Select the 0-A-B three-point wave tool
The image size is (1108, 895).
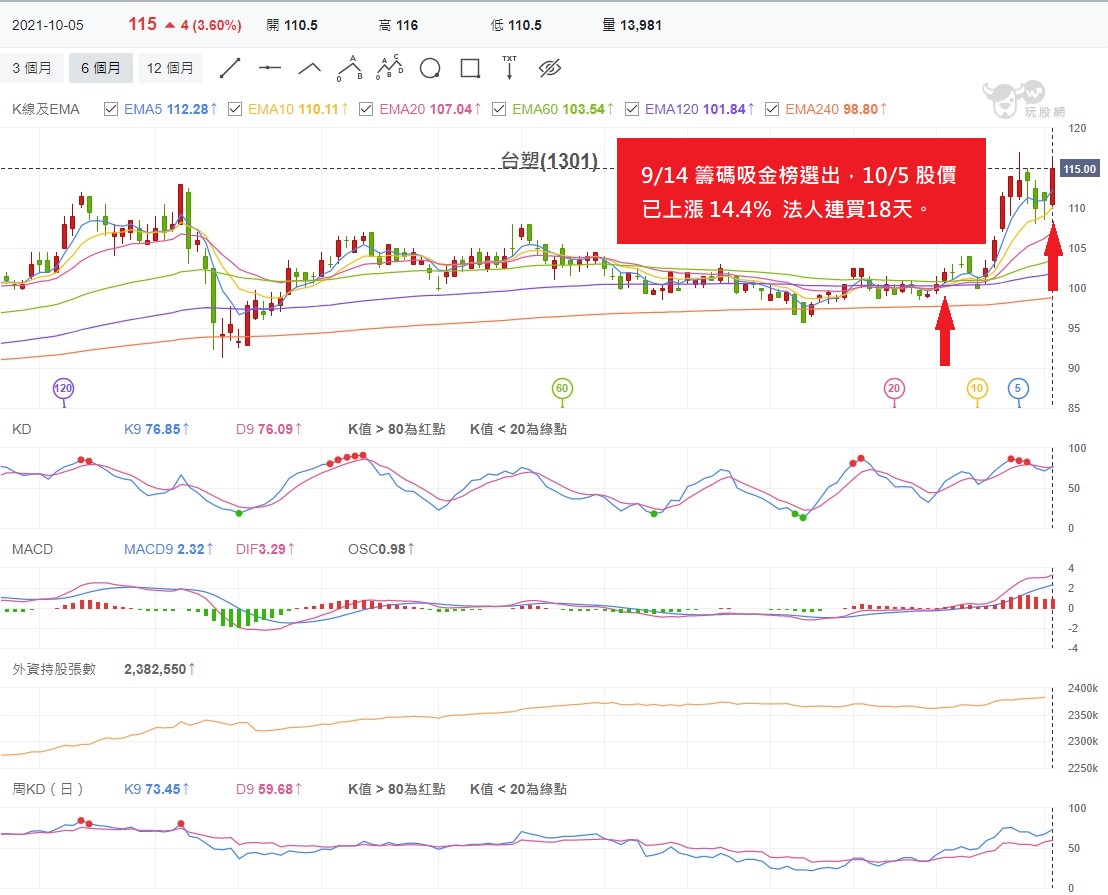pos(350,69)
